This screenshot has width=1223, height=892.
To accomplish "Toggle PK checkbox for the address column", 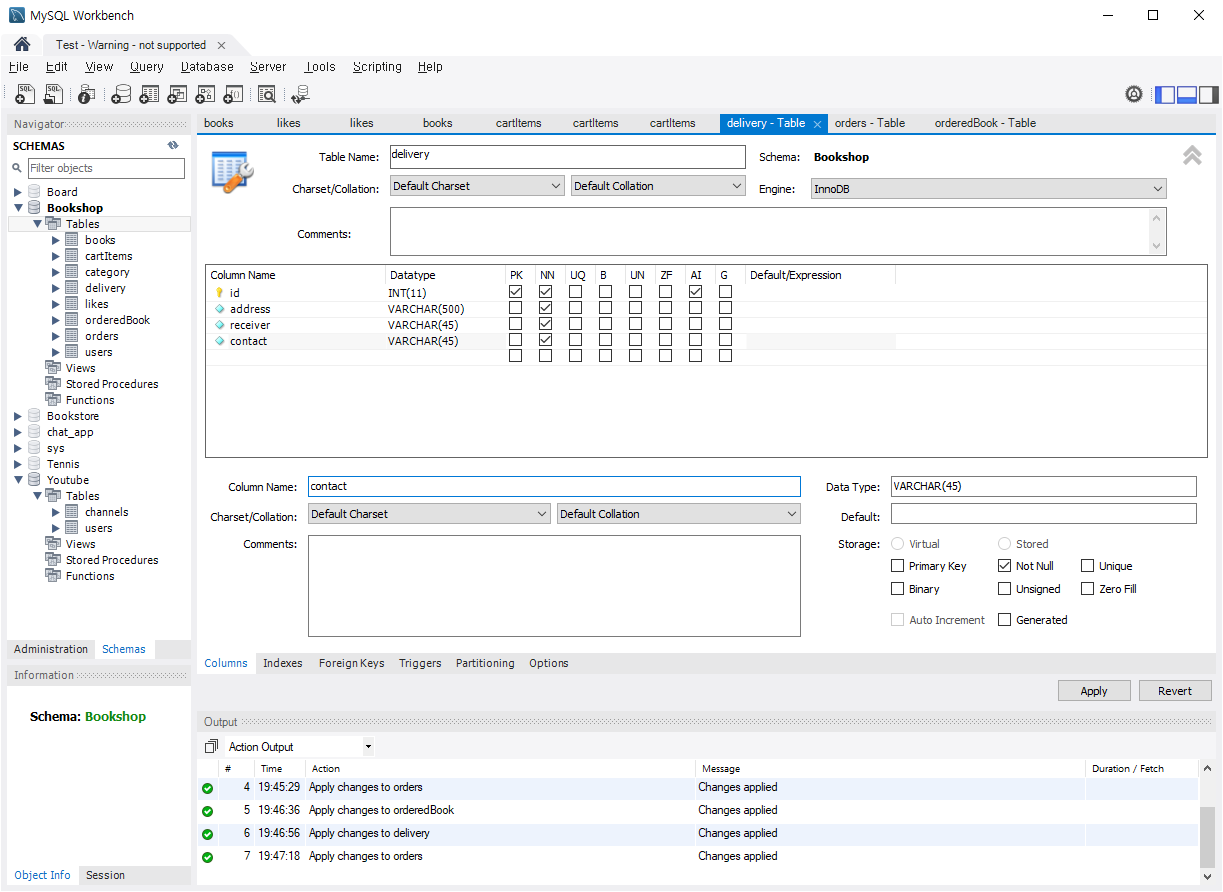I will click(515, 309).
